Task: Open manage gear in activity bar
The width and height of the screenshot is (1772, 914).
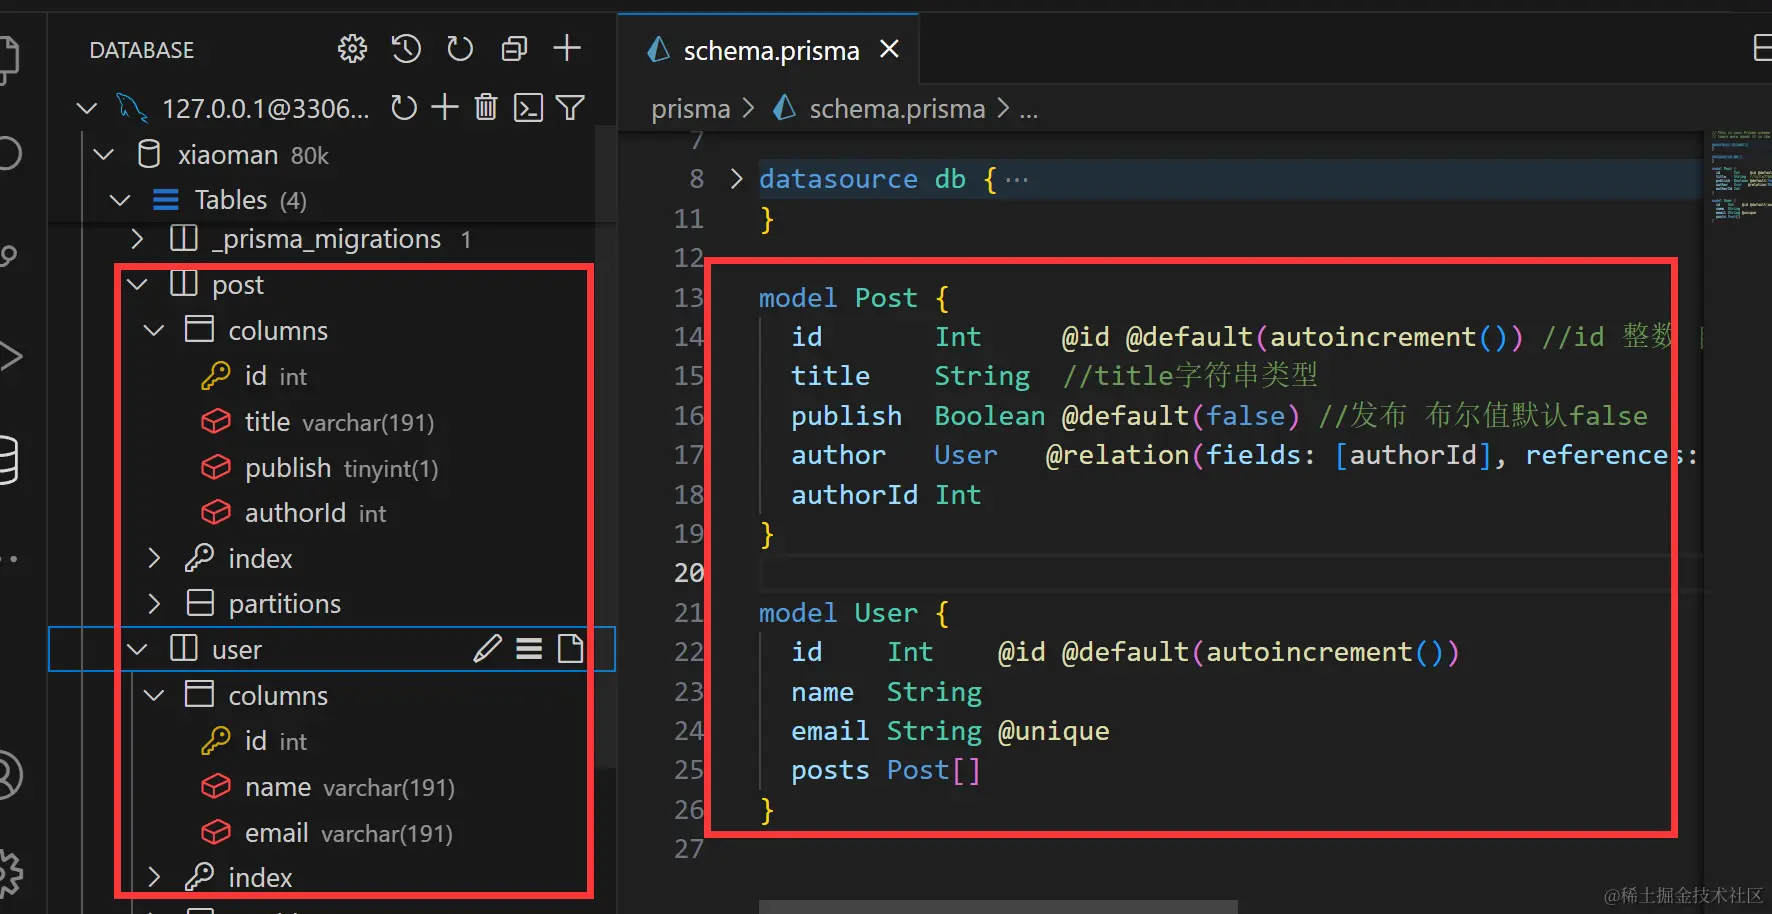Action: coord(10,873)
